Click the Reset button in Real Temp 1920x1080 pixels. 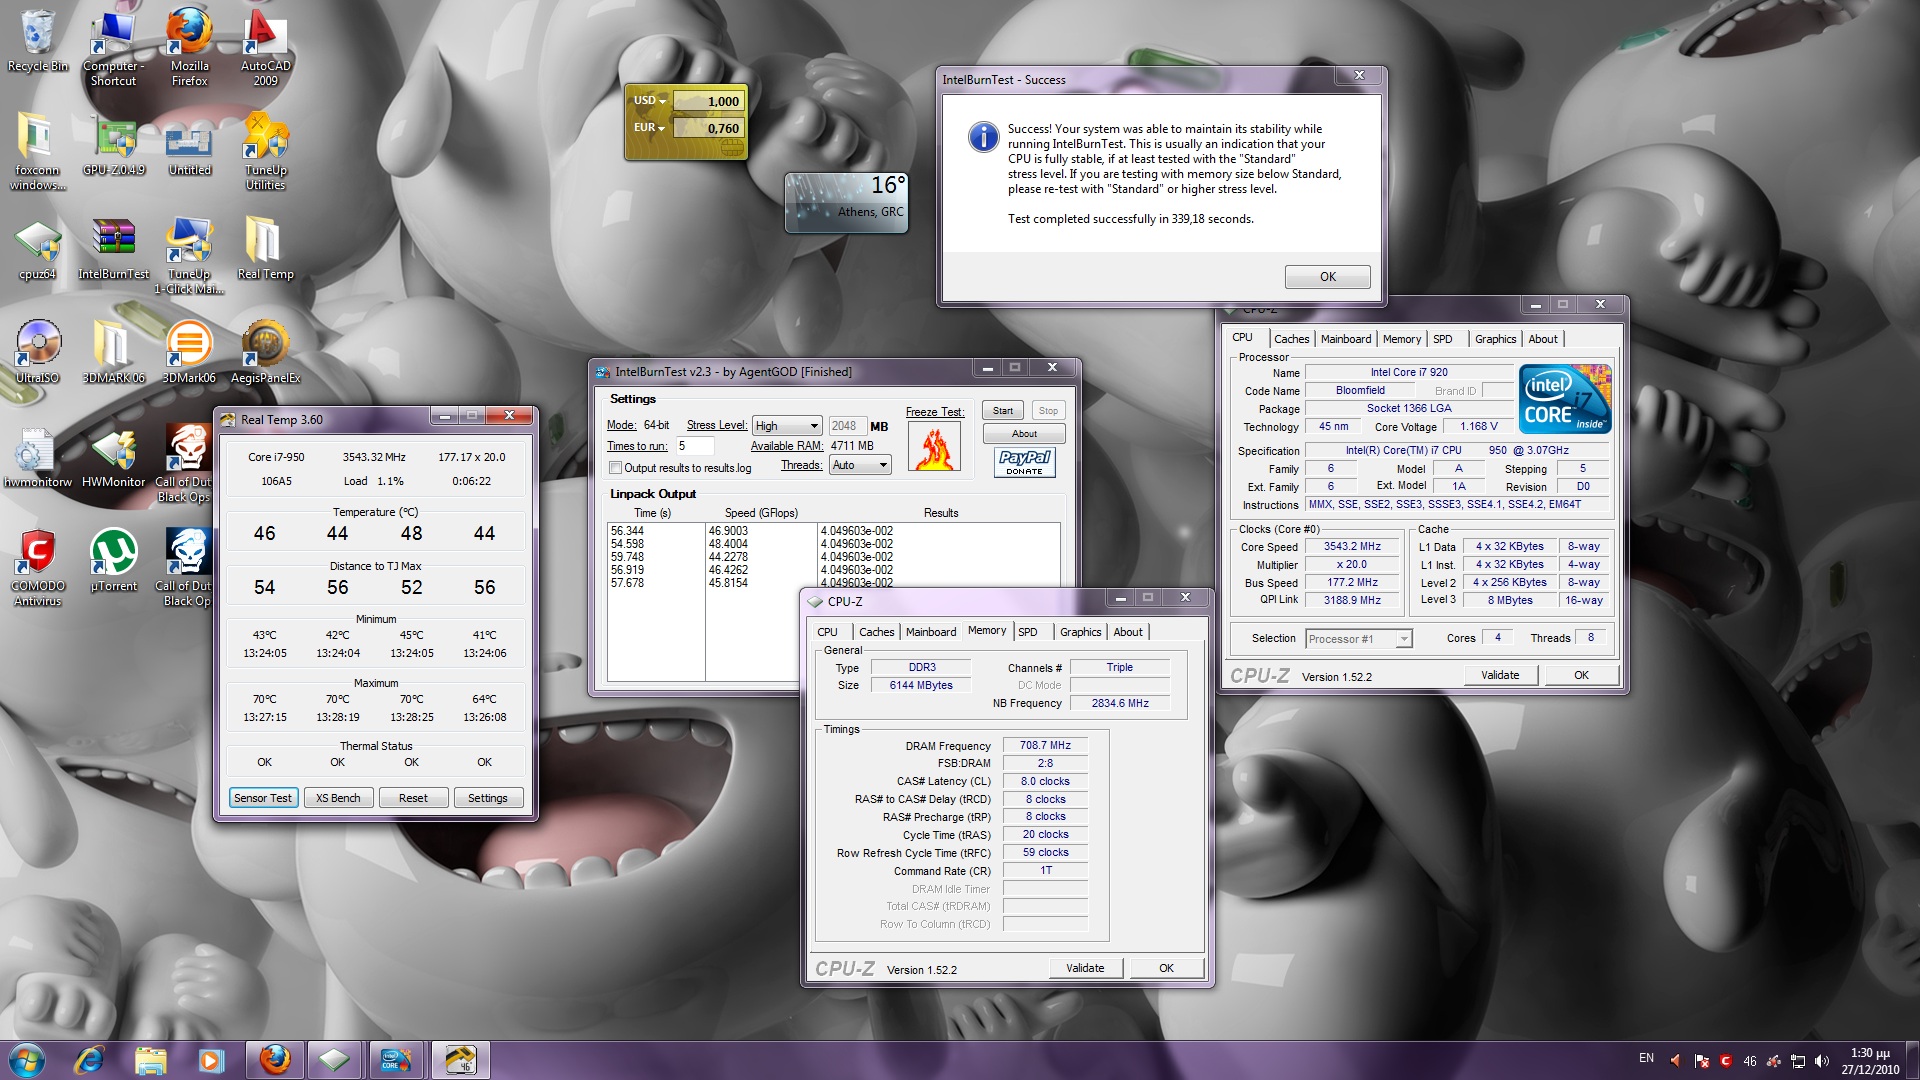413,798
